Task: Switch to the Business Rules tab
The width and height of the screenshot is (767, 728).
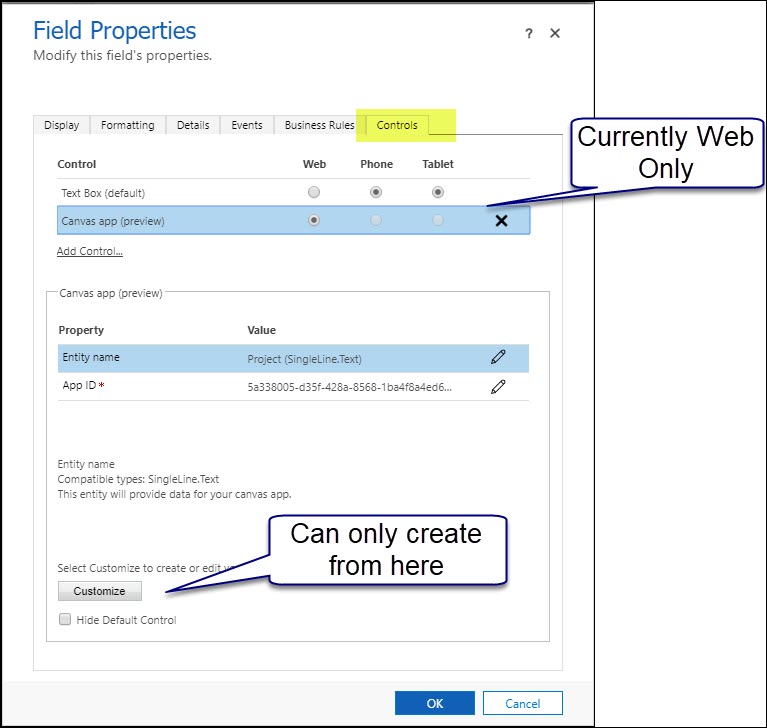Action: coord(319,125)
